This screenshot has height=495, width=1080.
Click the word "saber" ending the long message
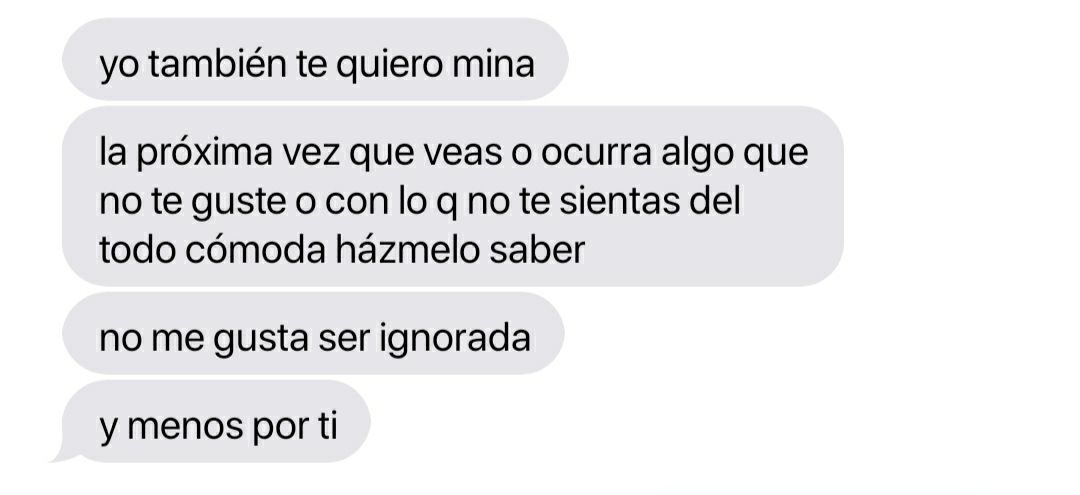click(x=537, y=251)
